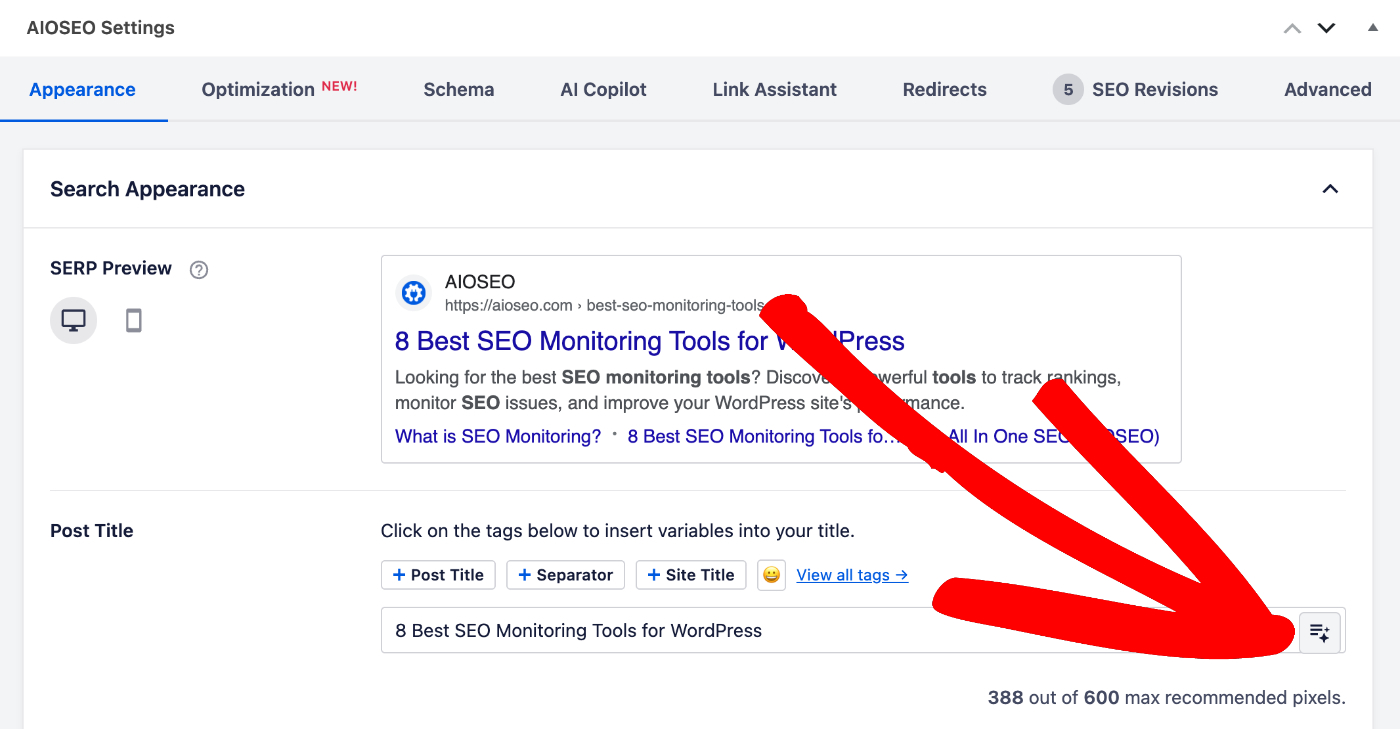
Task: Click the SERP preview headline link
Action: [650, 341]
